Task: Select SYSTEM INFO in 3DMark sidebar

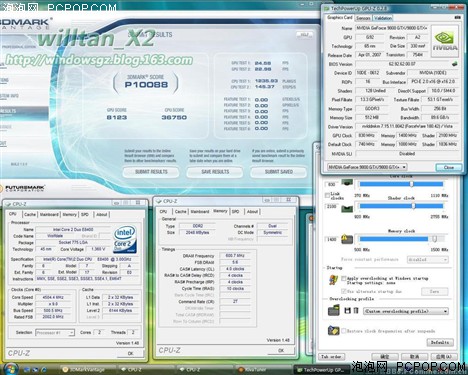Action: pyautogui.click(x=10, y=96)
